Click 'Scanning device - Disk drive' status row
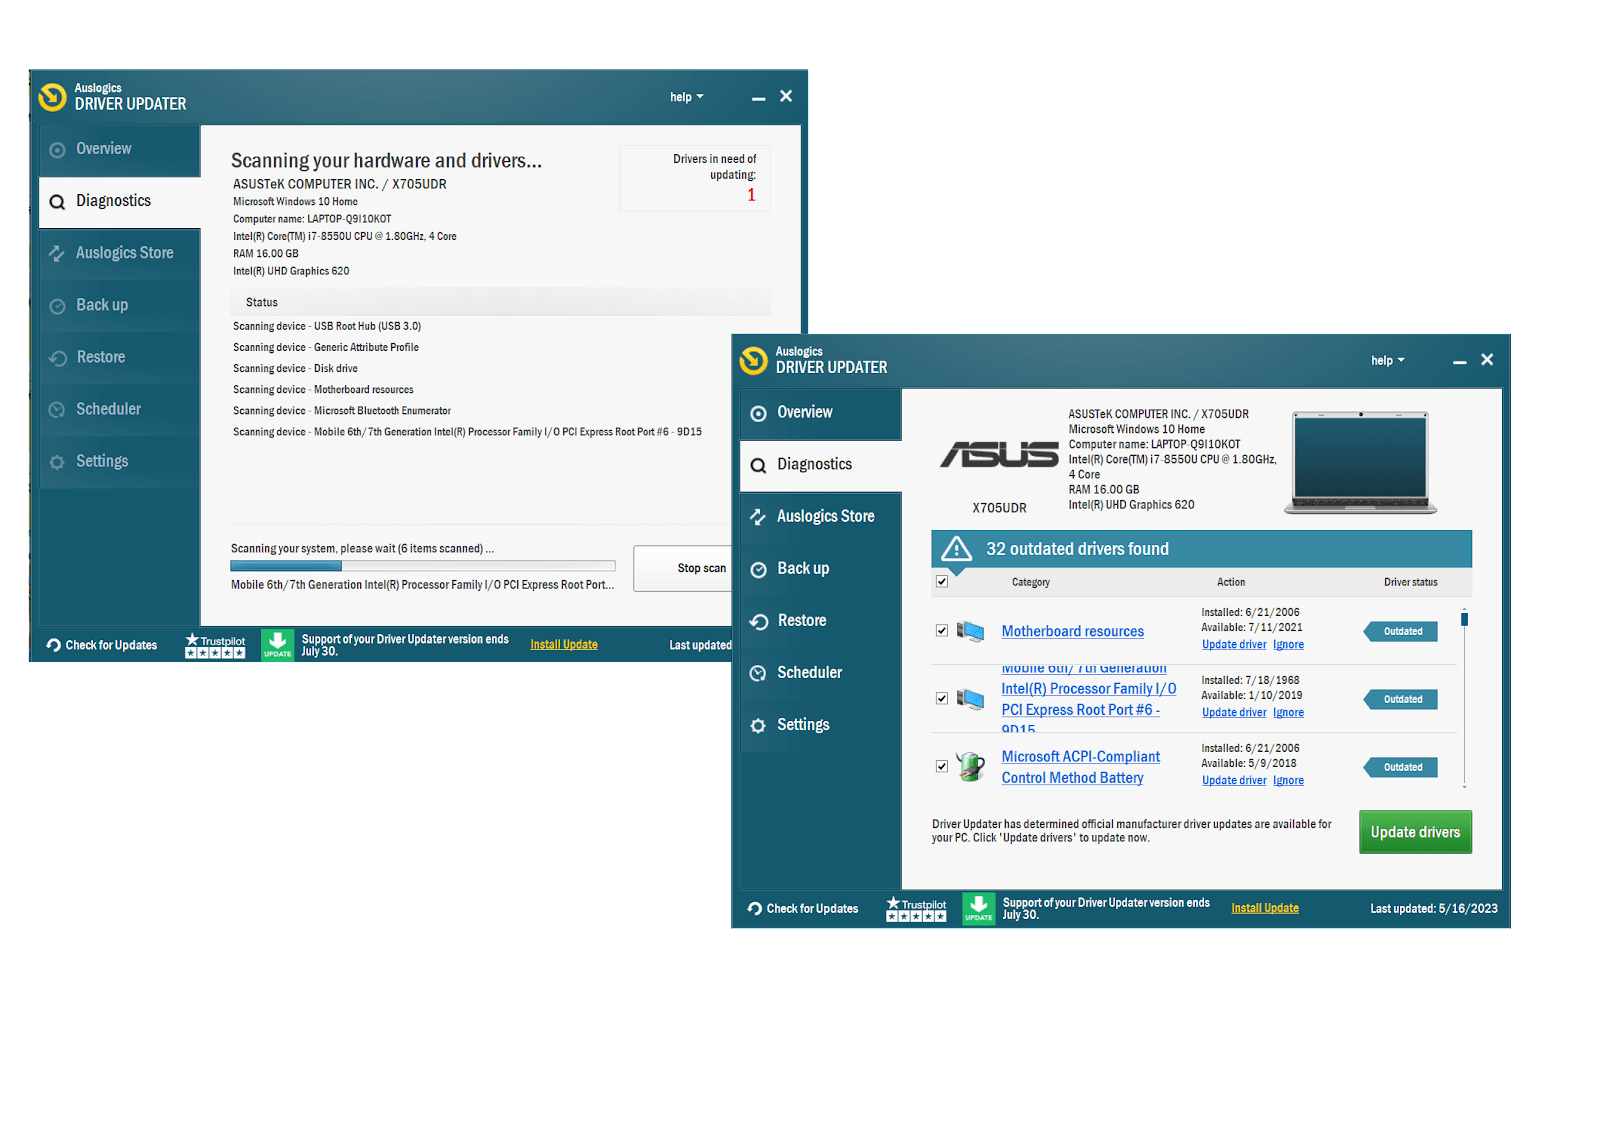Image resolution: width=1600 pixels, height=1137 pixels. point(296,369)
